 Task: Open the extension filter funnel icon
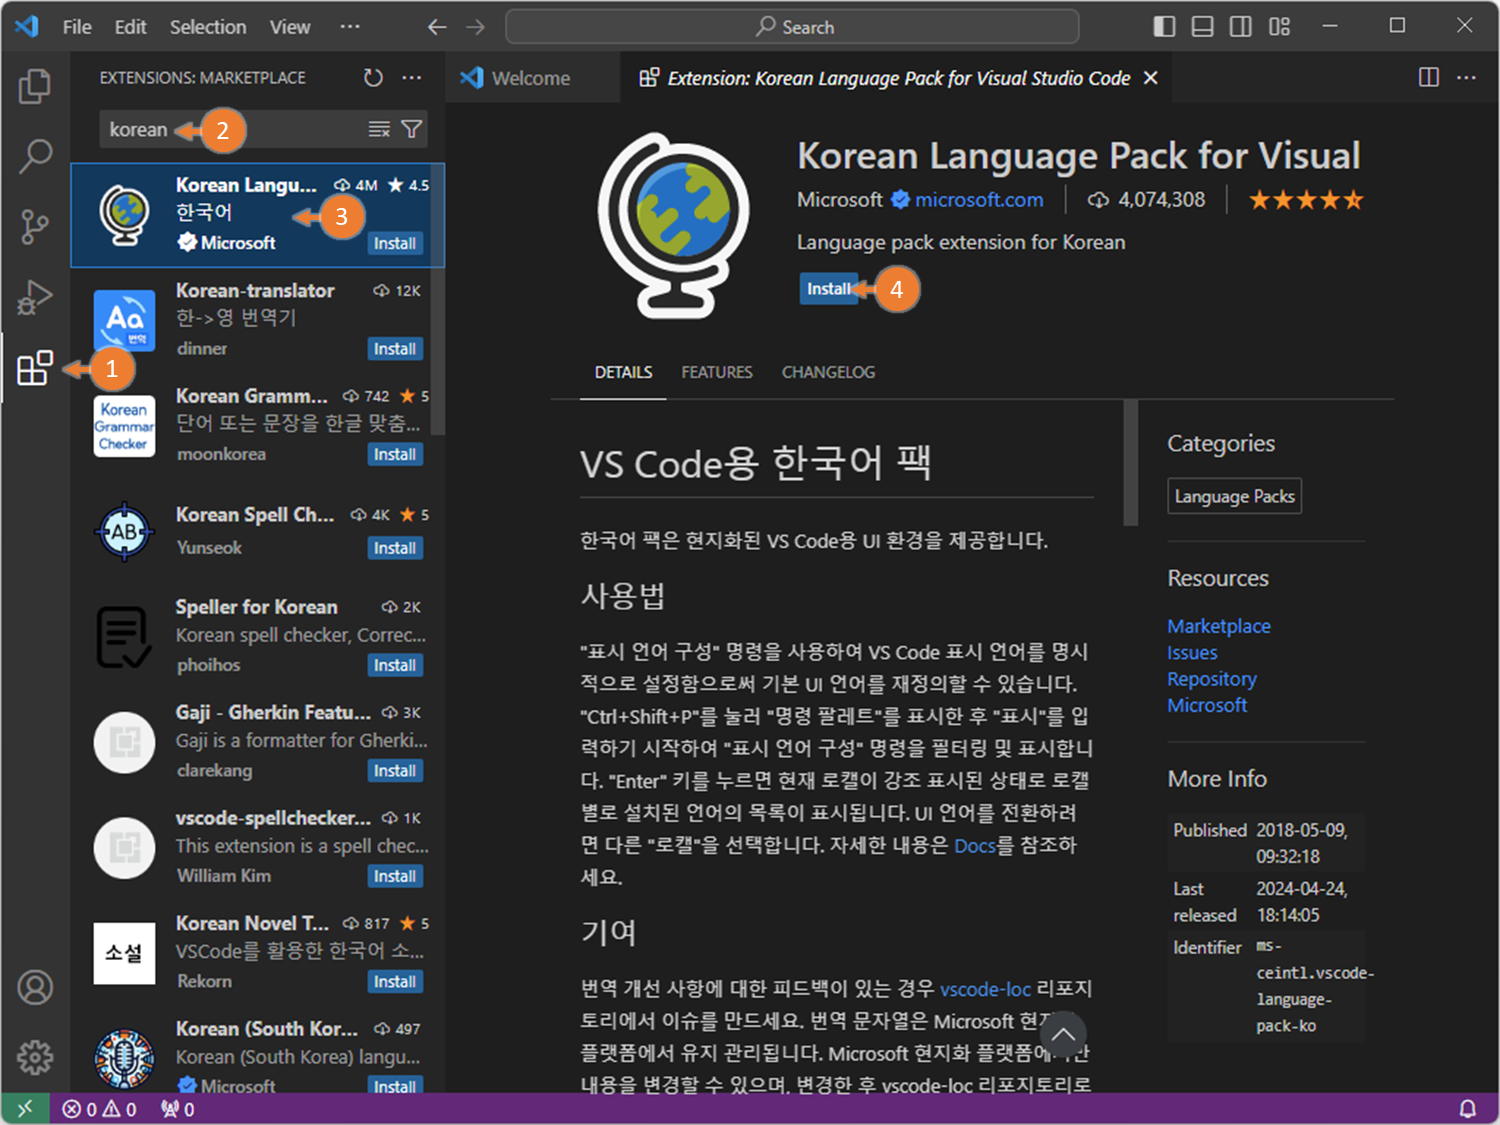(411, 129)
